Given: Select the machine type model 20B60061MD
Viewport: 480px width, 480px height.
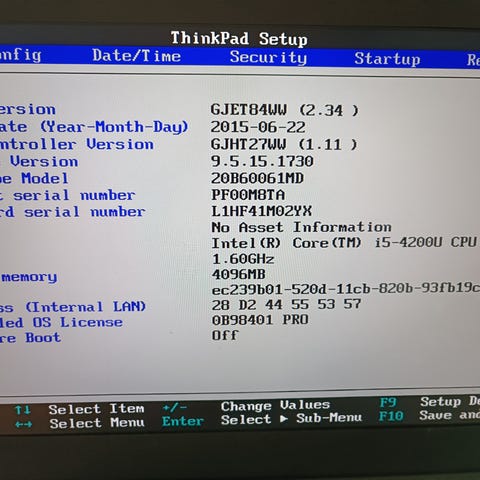Looking at the screenshot, I should (257, 178).
